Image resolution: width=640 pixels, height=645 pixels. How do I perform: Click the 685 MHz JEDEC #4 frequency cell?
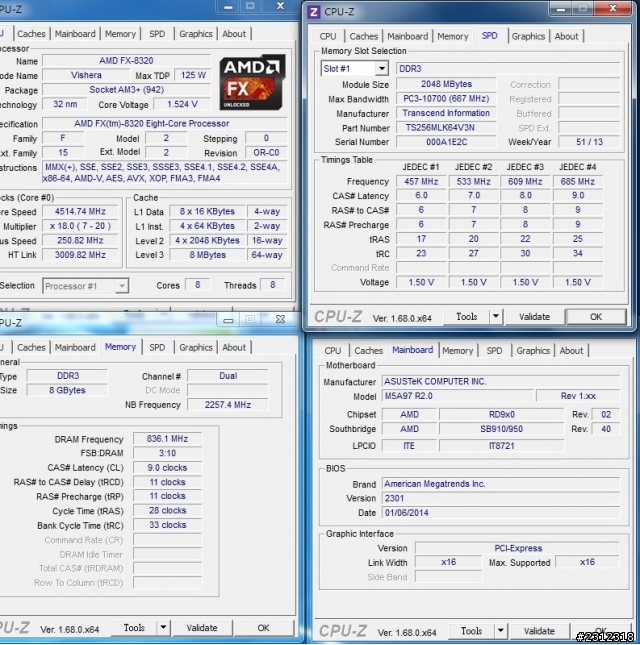coord(577,181)
